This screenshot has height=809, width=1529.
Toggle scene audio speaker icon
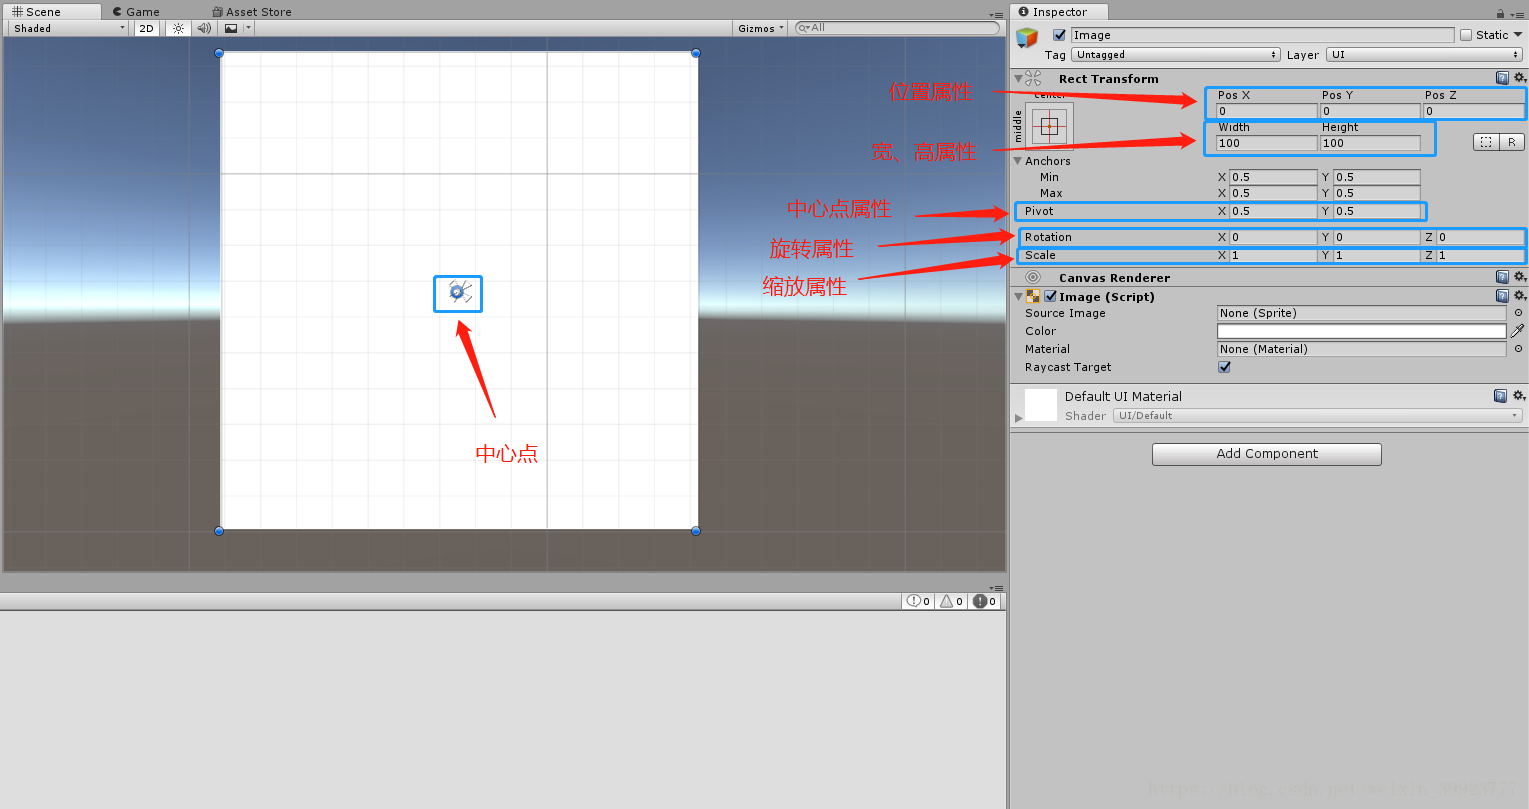pos(204,28)
